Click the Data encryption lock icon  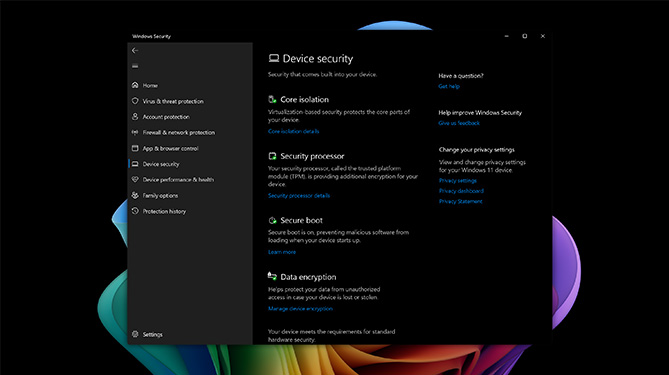click(272, 276)
